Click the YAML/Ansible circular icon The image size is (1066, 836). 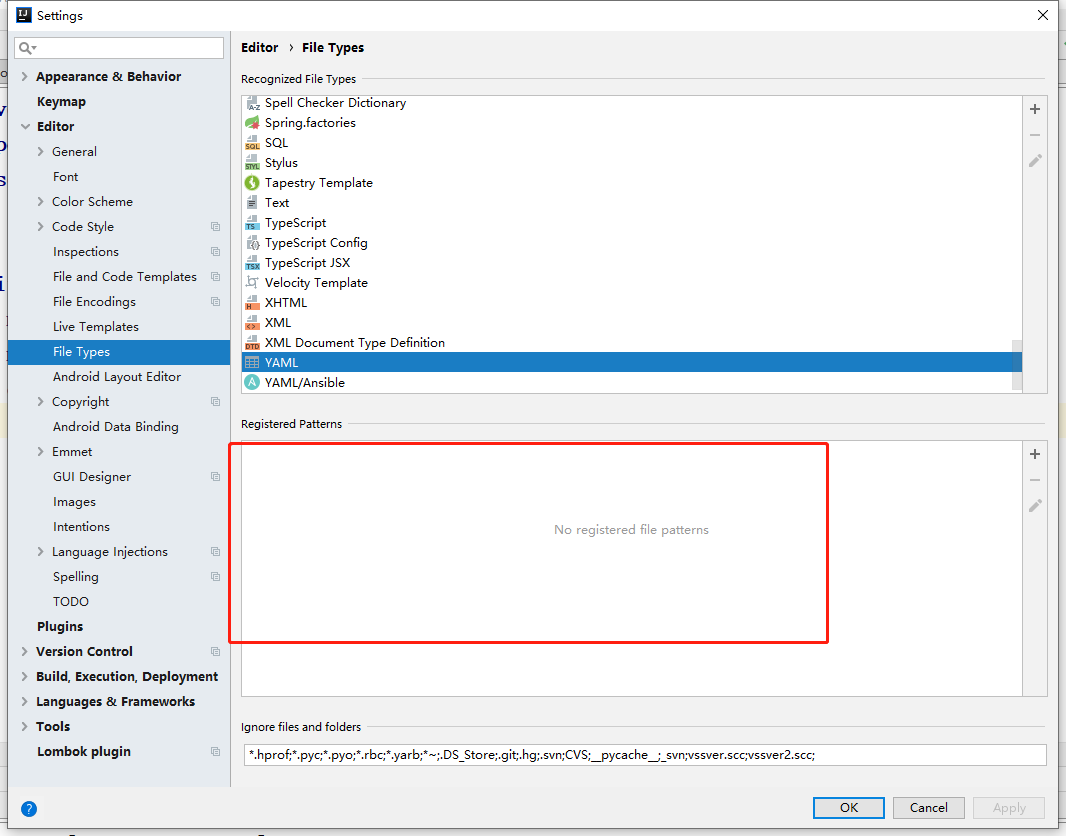(252, 383)
